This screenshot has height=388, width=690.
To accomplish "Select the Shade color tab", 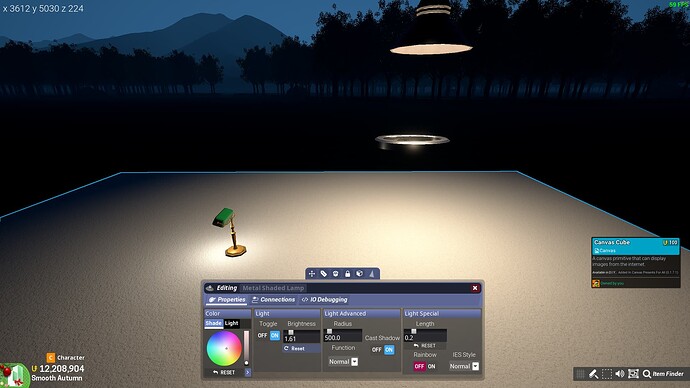I will pyautogui.click(x=213, y=323).
